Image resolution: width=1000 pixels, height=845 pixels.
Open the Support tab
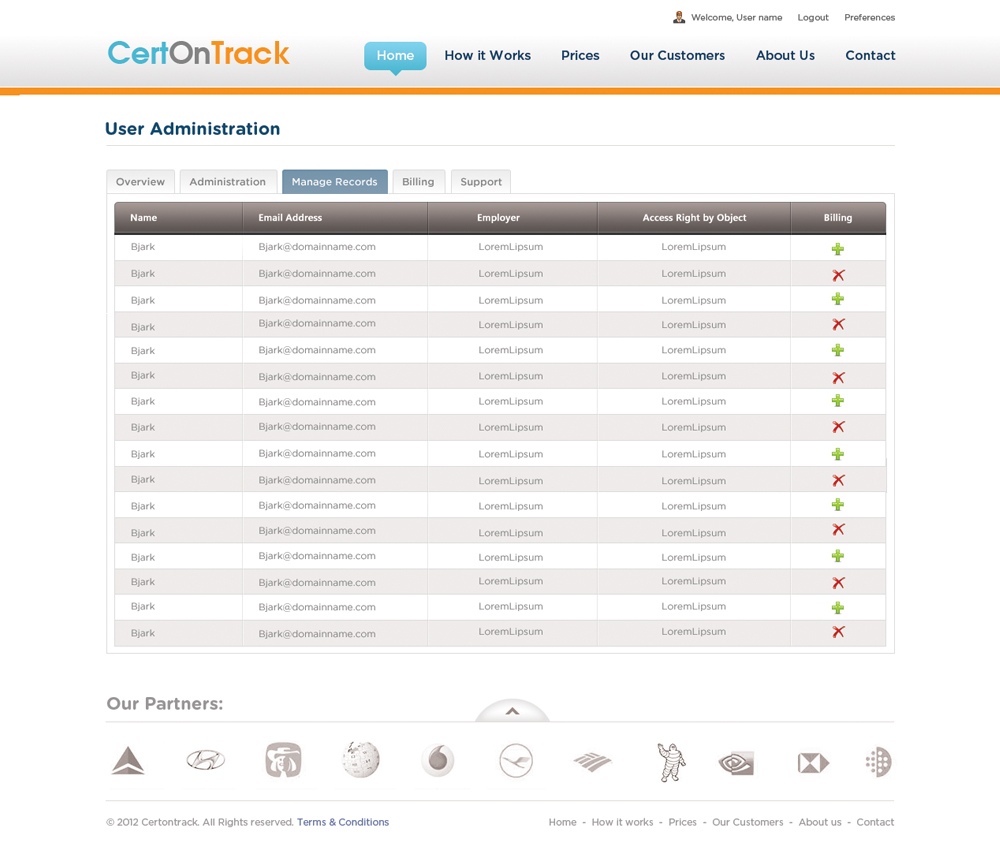pos(481,182)
